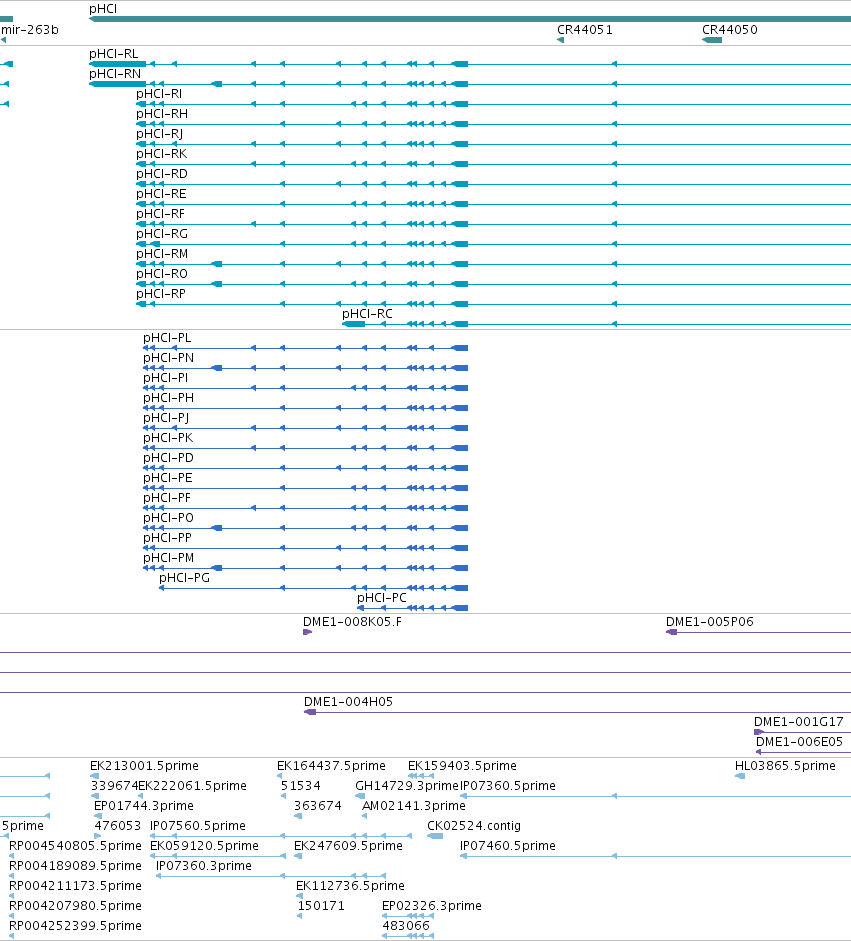Image resolution: width=851 pixels, height=941 pixels.
Task: Select transcript pHCl-RM label
Action: [162, 253]
